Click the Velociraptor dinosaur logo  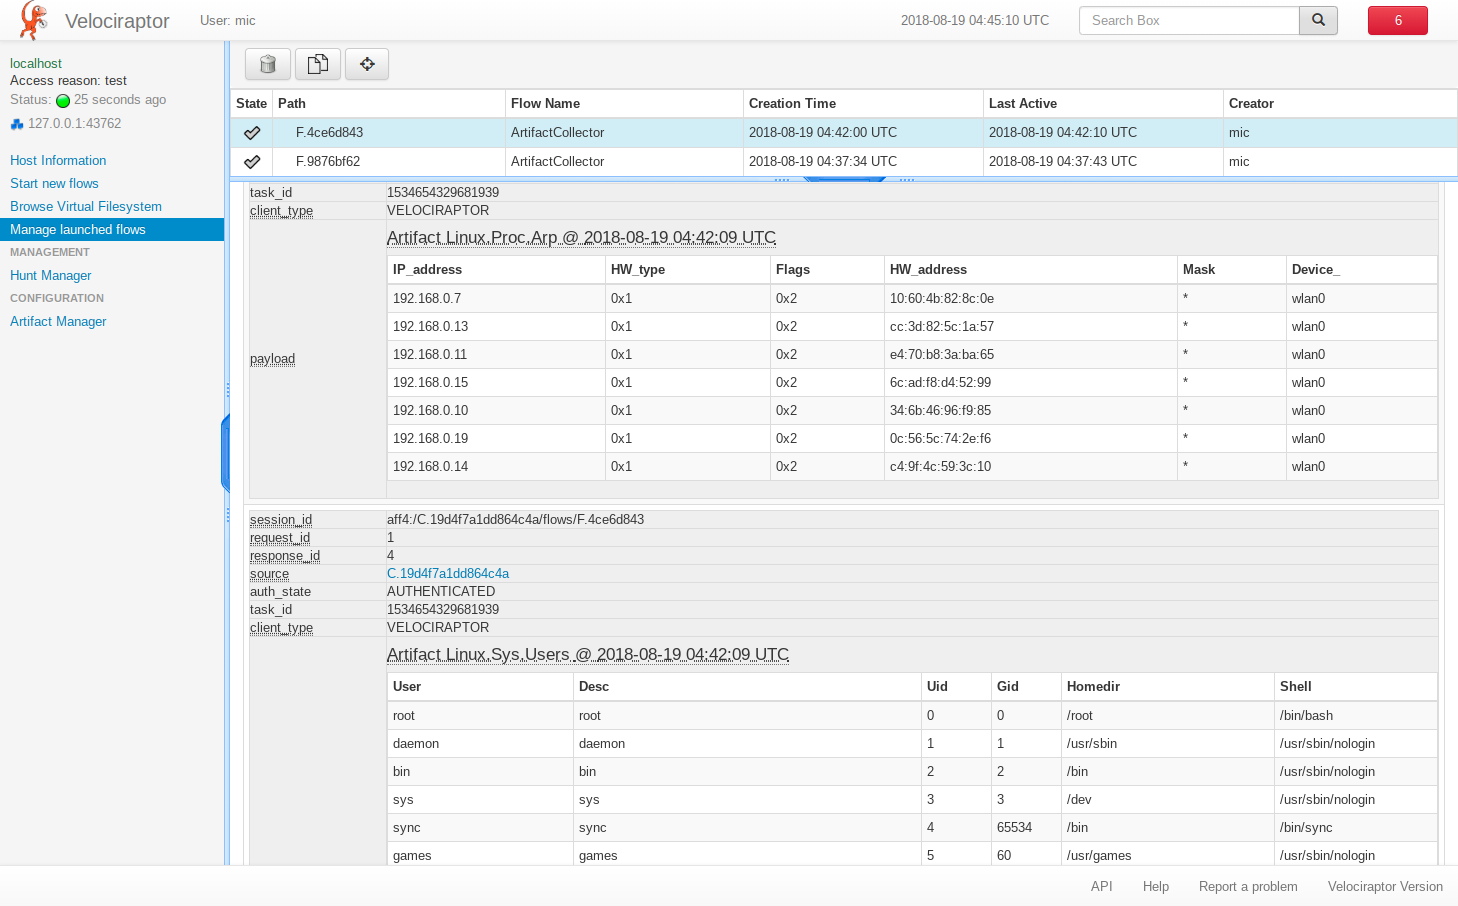34,21
